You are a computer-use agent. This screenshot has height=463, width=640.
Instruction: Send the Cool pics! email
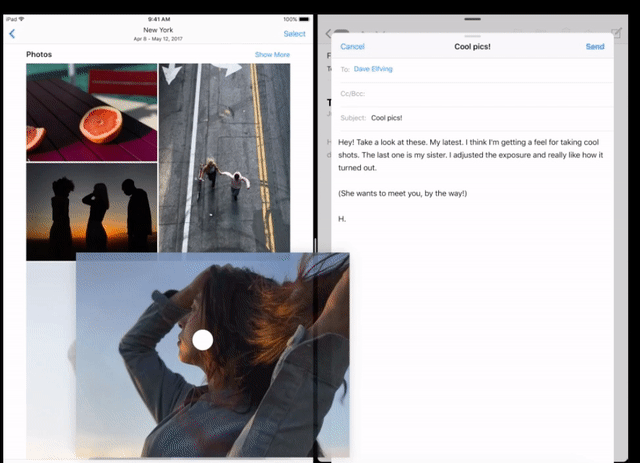tap(595, 47)
